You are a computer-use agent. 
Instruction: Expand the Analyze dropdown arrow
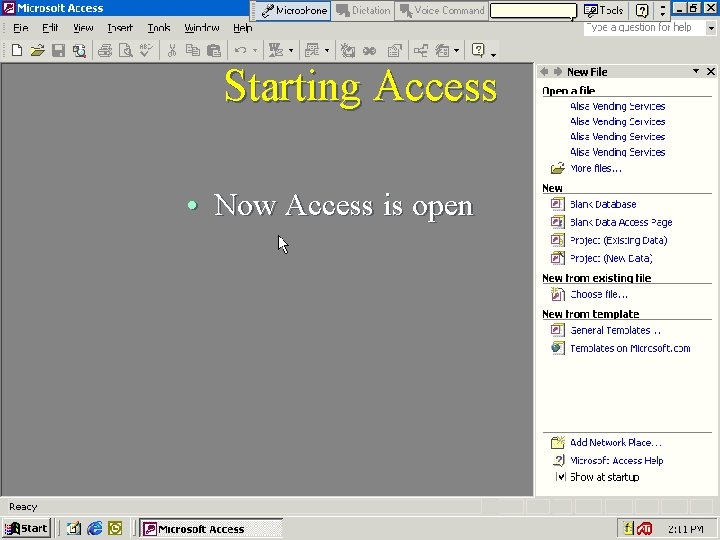click(x=326, y=50)
